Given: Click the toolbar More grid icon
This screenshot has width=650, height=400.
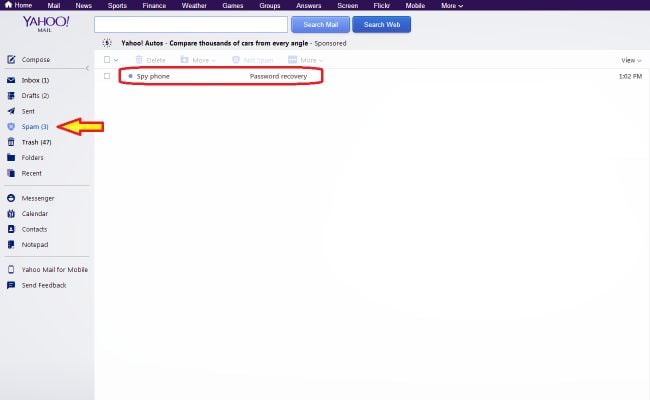Looking at the screenshot, I should click(x=293, y=60).
